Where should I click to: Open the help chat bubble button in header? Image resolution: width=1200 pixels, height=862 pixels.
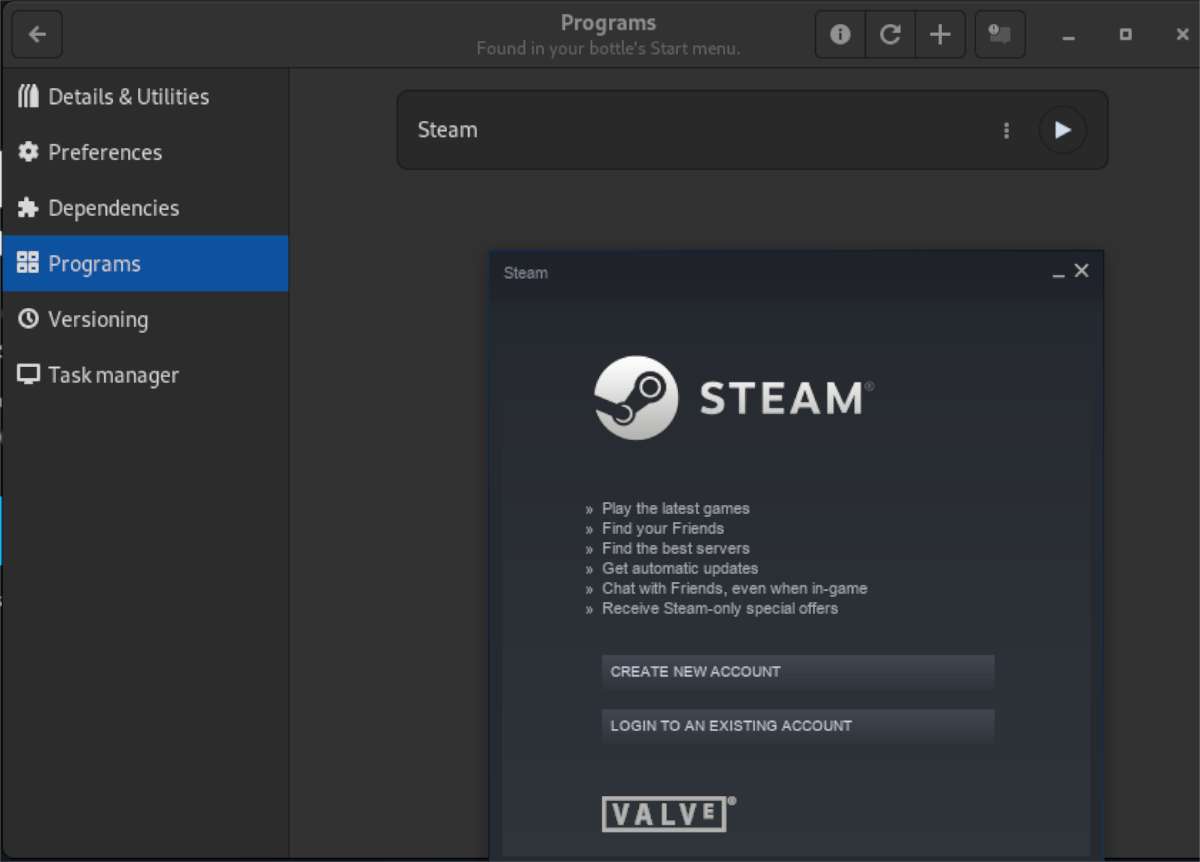(x=1000, y=35)
